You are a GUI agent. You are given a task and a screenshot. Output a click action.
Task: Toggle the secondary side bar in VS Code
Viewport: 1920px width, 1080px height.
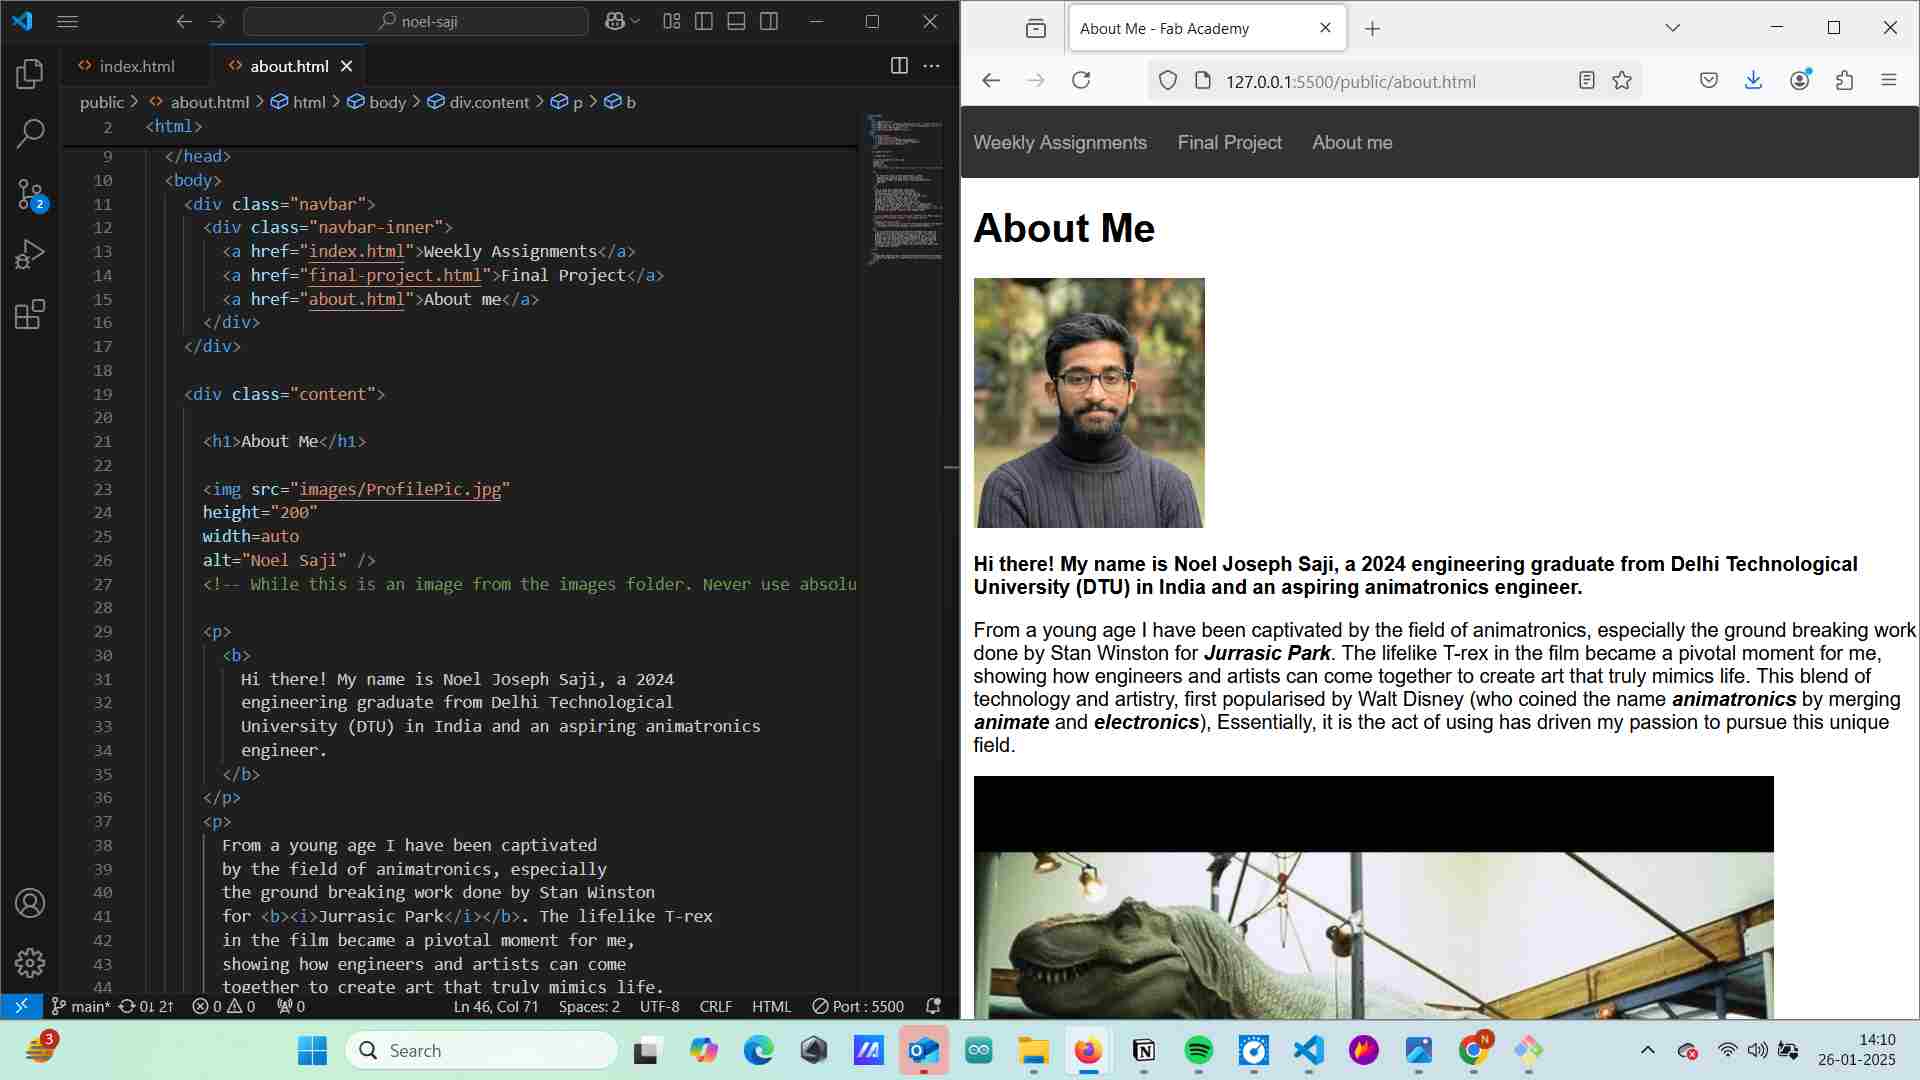pos(769,21)
